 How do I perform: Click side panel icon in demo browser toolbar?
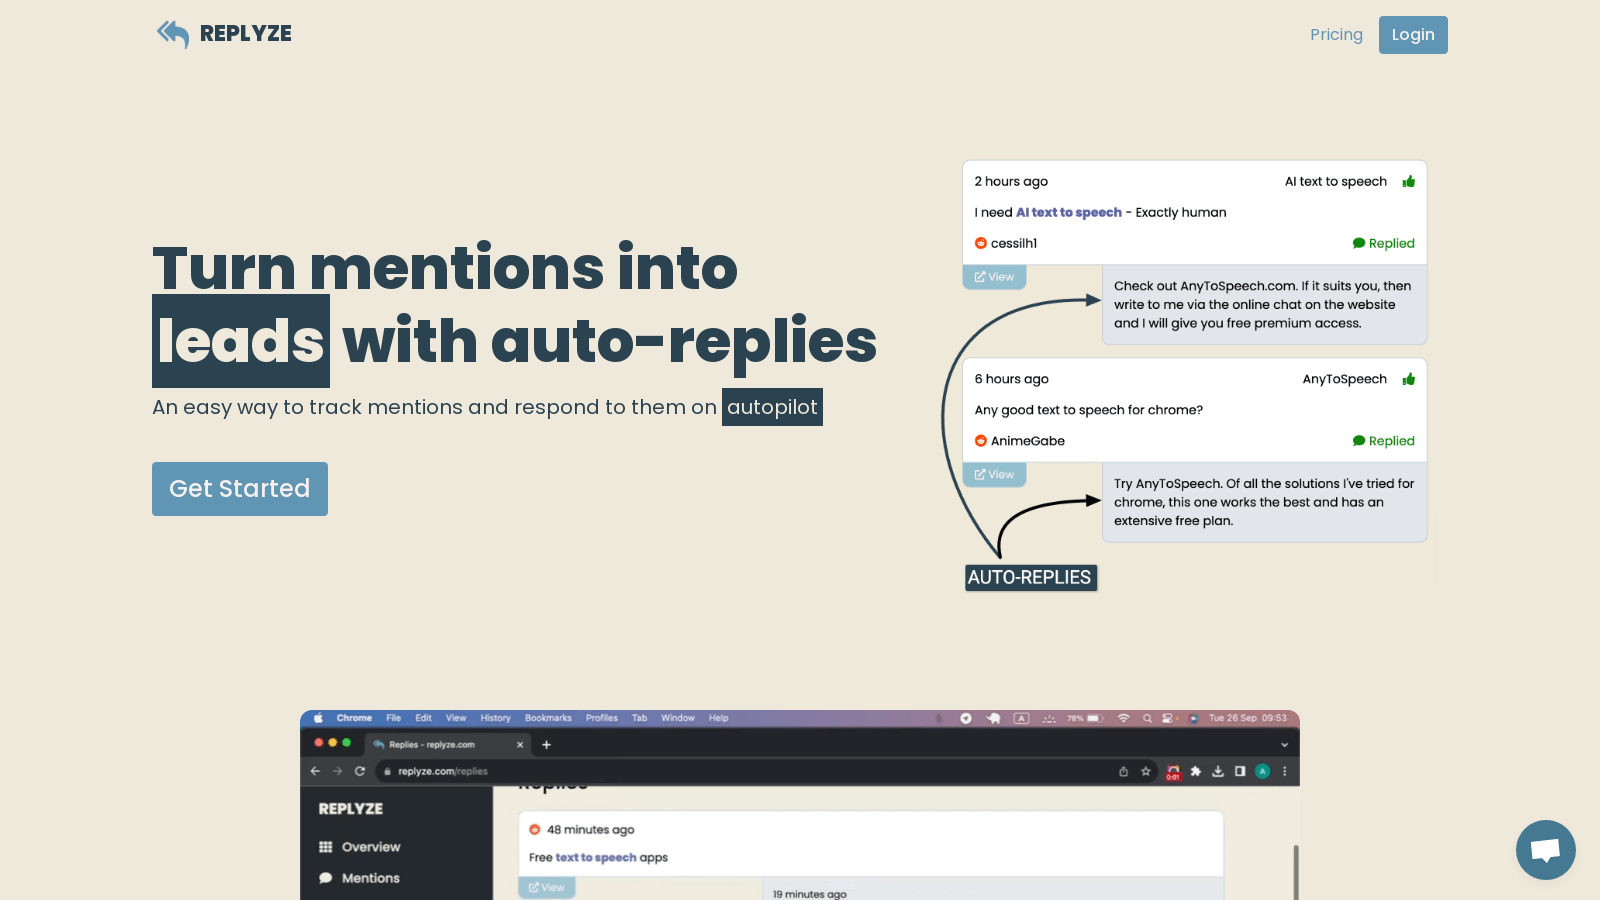[x=1240, y=771]
